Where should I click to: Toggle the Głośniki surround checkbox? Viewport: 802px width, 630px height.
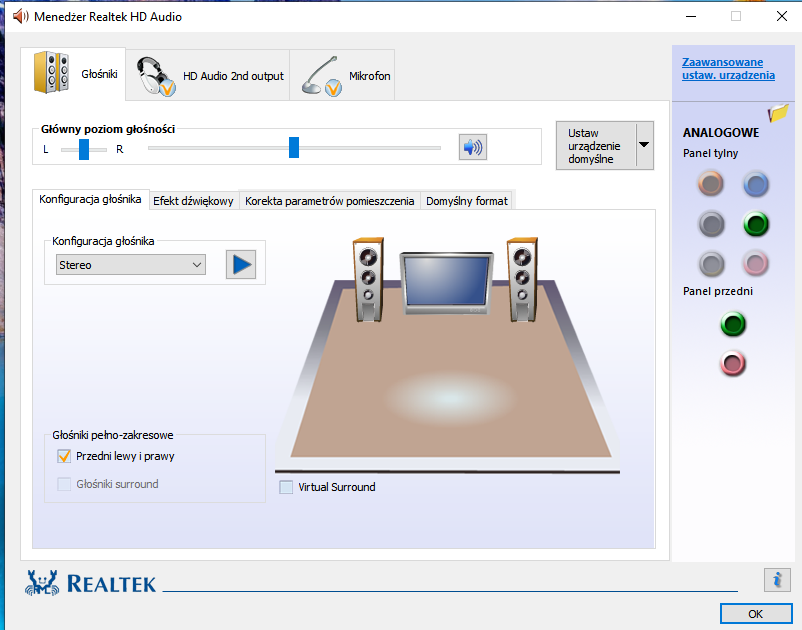coord(64,484)
